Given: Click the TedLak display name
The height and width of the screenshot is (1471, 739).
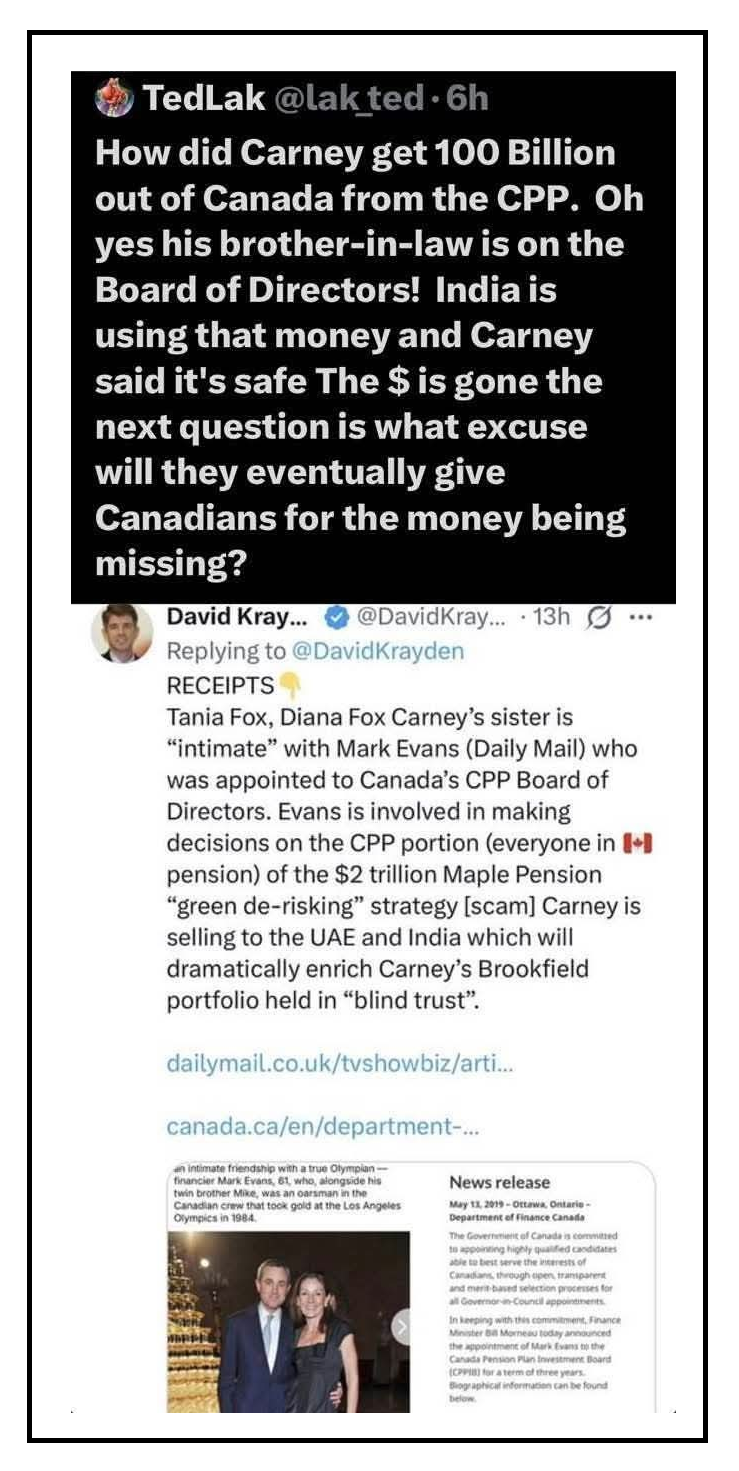Looking at the screenshot, I should pyautogui.click(x=203, y=98).
